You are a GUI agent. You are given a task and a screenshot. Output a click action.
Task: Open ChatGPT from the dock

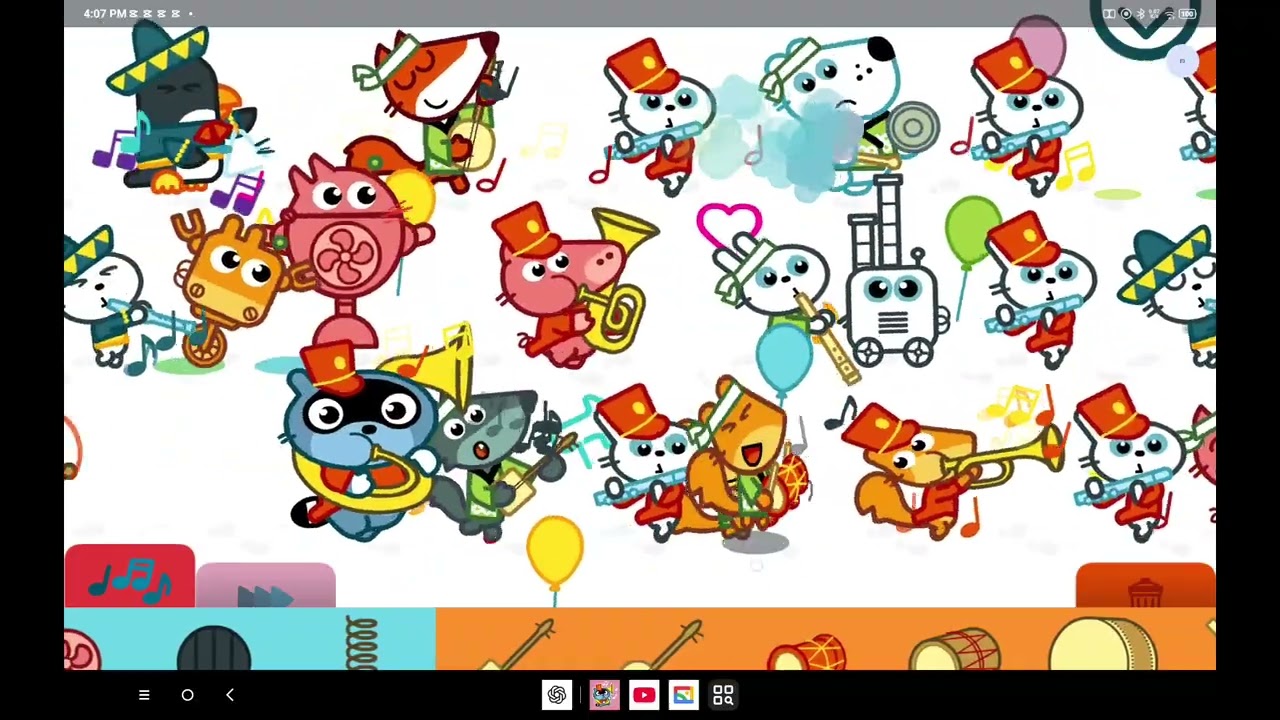tap(557, 695)
